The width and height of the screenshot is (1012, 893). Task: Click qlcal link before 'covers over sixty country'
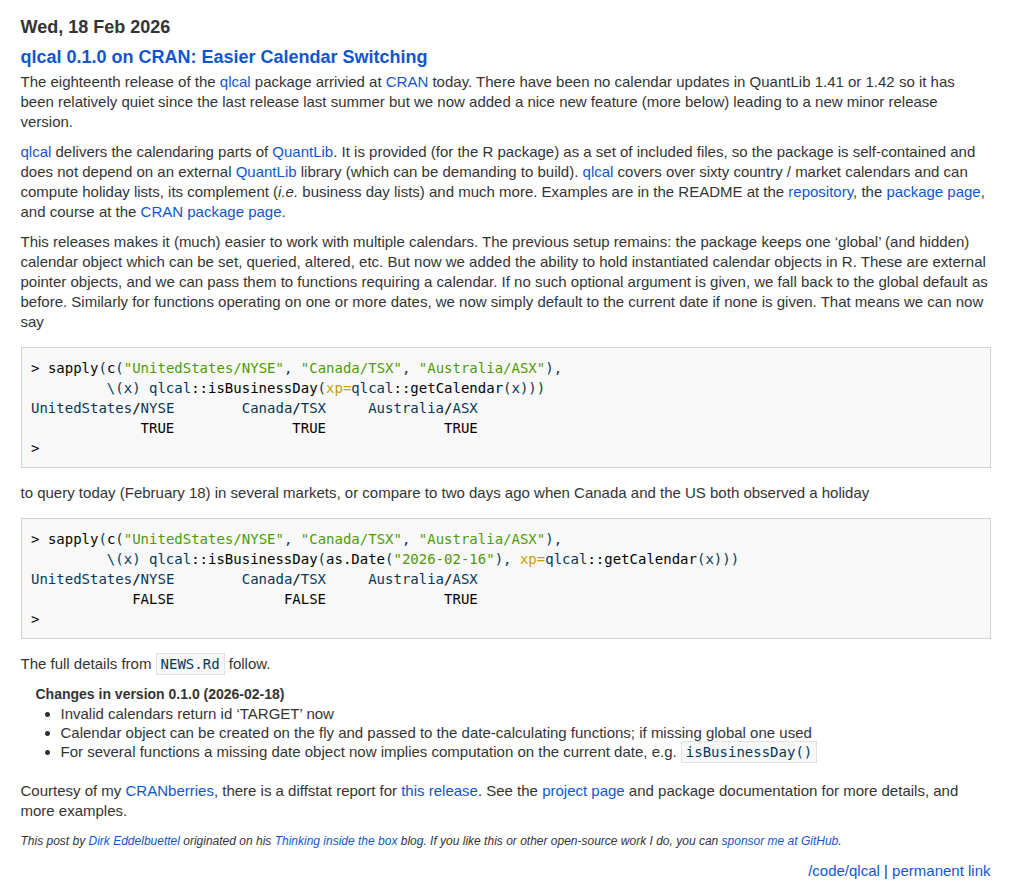pyautogui.click(x=598, y=172)
